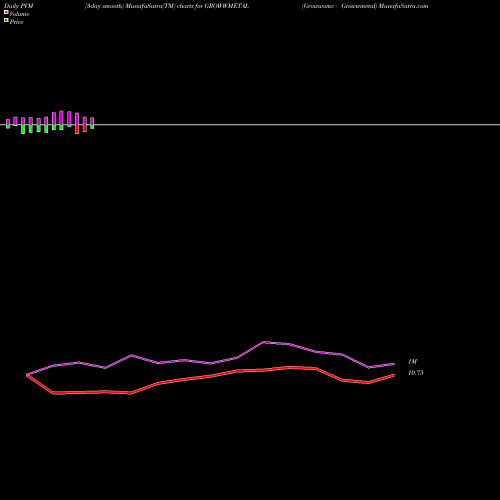Click the '10.75' price value label
Screen dimensions: 500x500
coord(416,373)
